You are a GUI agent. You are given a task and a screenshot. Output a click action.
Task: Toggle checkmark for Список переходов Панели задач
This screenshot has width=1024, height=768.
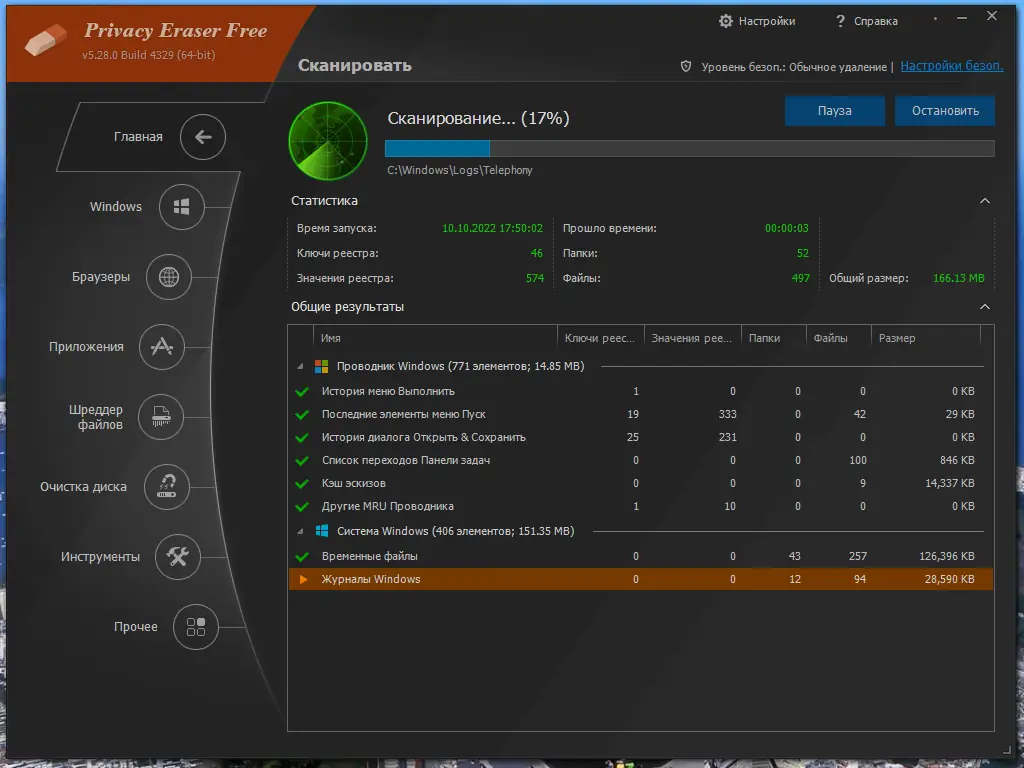click(302, 460)
